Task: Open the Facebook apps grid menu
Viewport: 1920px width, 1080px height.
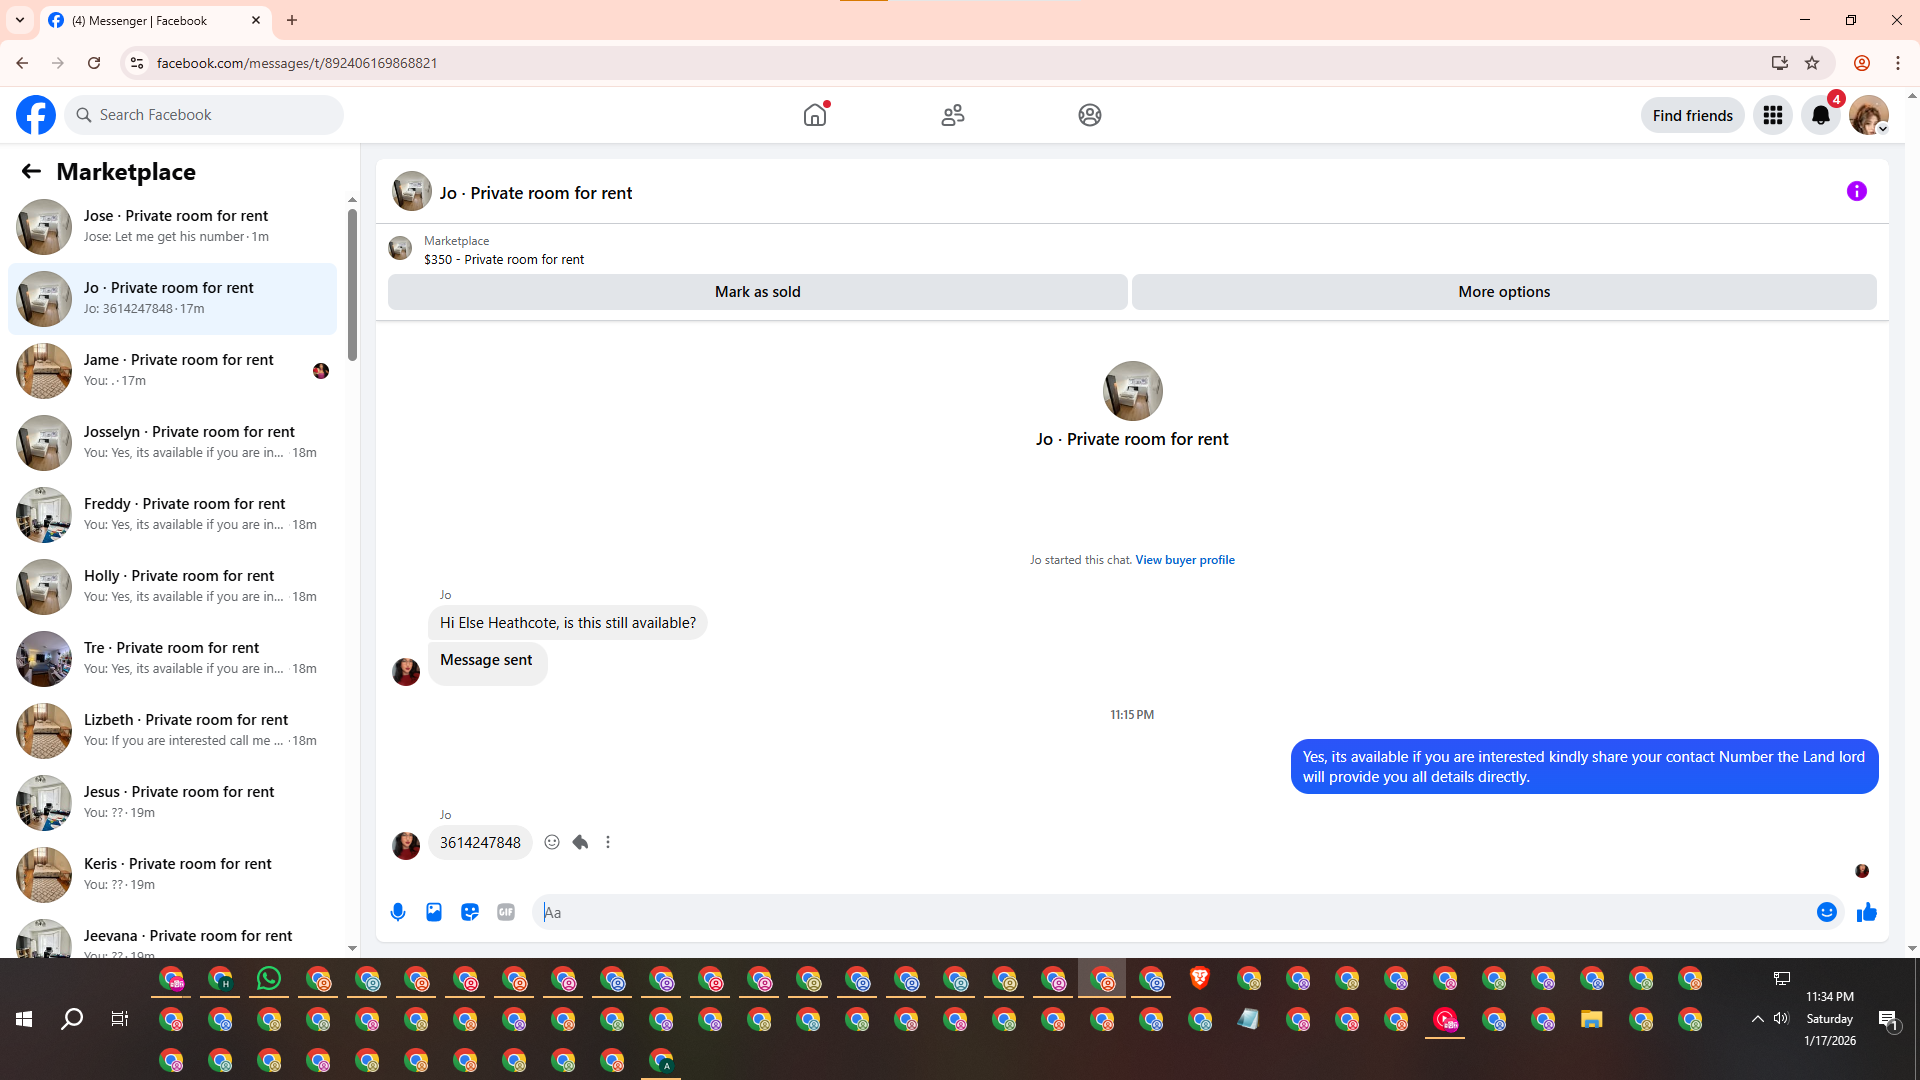Action: coord(1773,115)
